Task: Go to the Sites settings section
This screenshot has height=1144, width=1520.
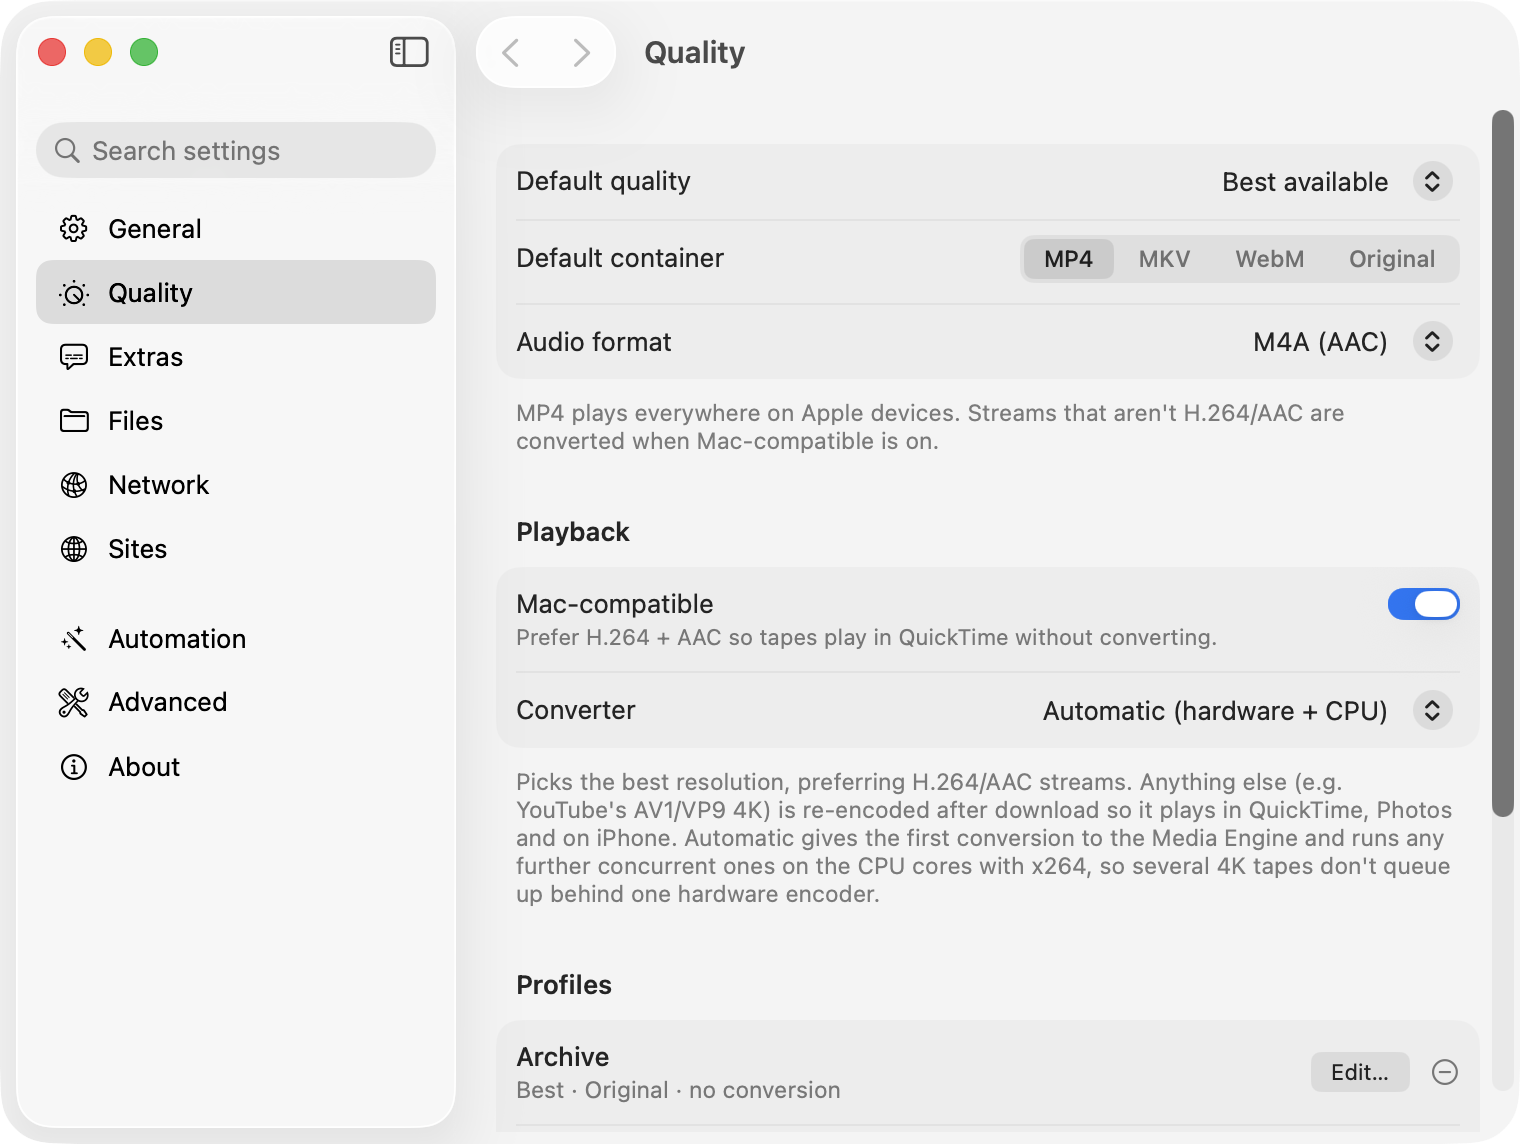Action: coord(236,549)
